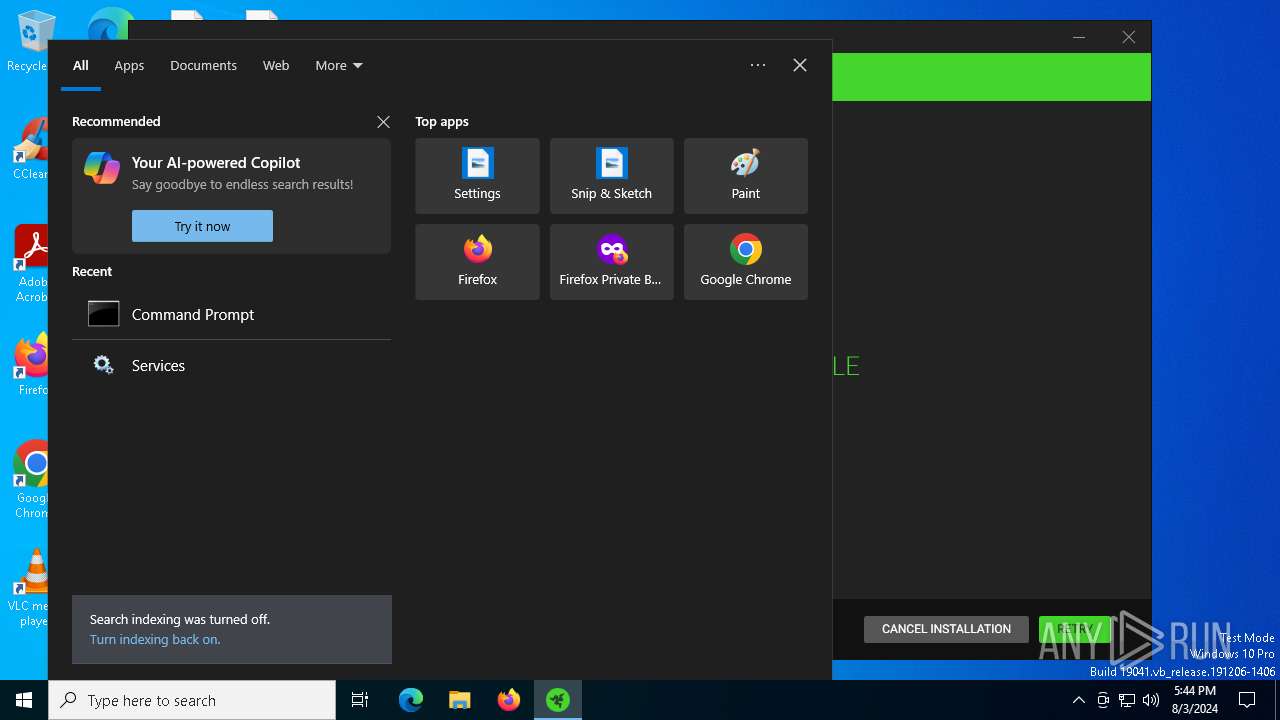Select the CCleaner desktop shortcut

coord(30,150)
